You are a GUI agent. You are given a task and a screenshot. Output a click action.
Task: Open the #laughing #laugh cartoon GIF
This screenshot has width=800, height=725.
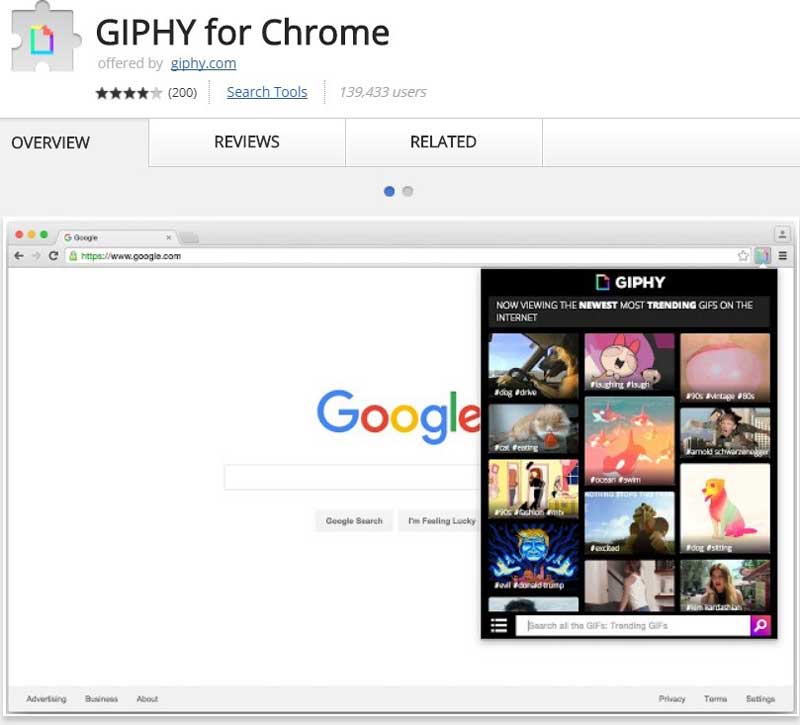pos(629,362)
